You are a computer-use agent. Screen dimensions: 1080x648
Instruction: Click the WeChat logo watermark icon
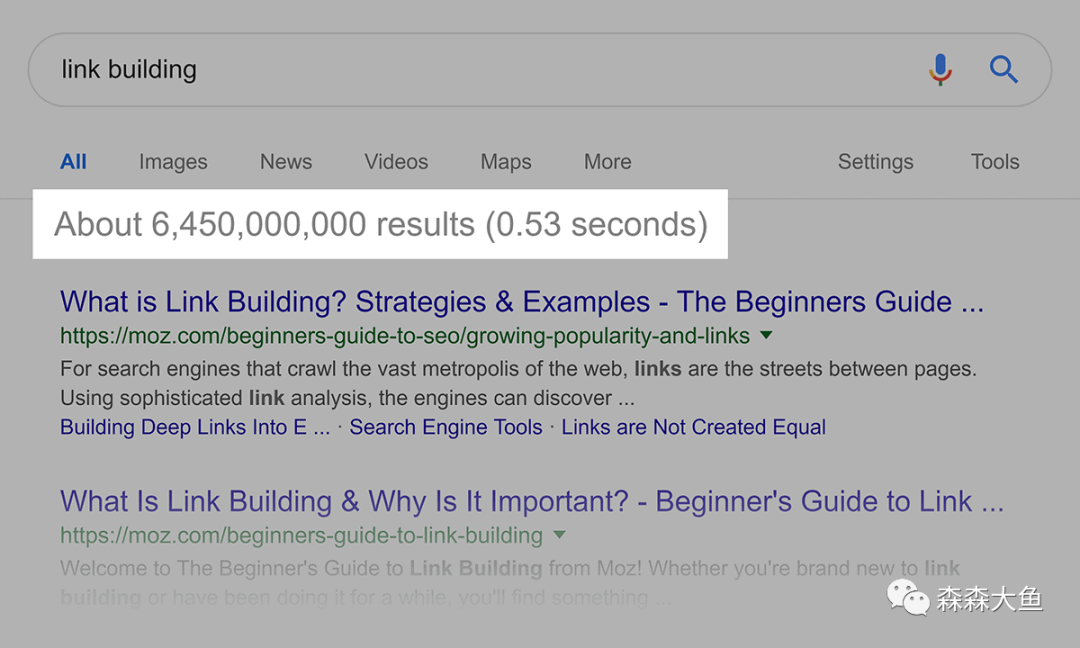click(x=908, y=597)
